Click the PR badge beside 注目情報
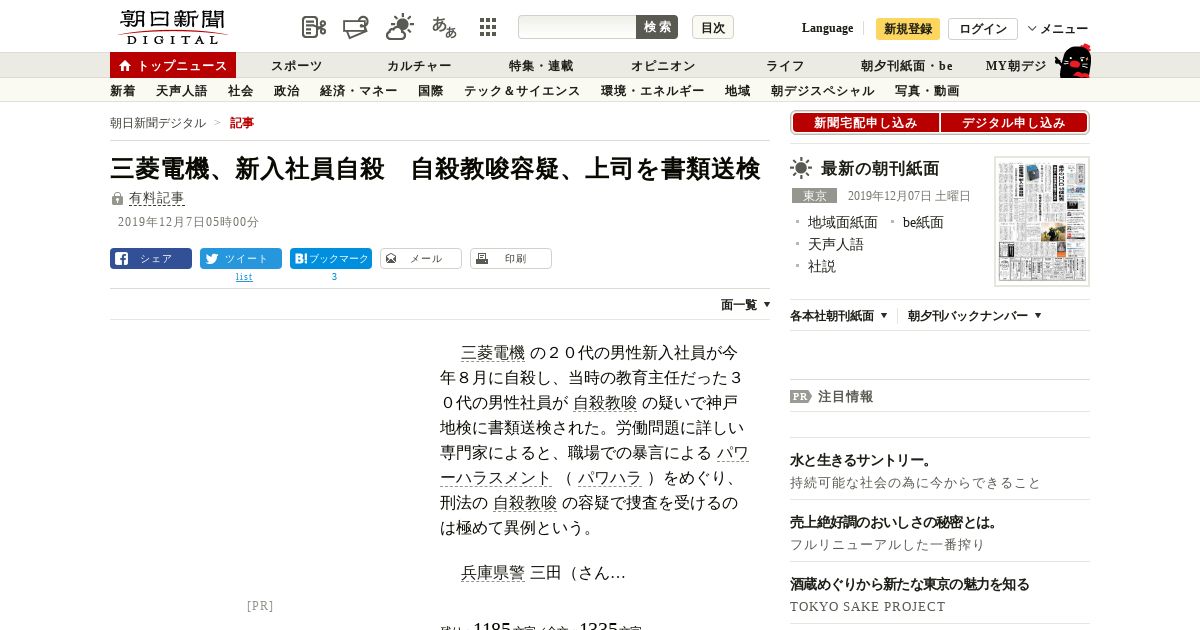 pyautogui.click(x=800, y=396)
